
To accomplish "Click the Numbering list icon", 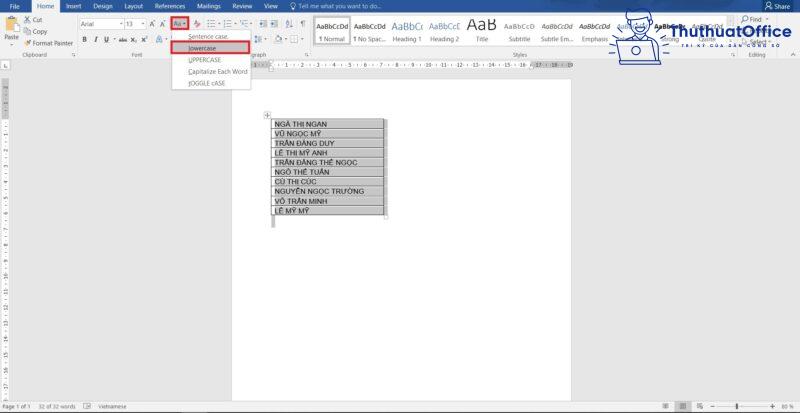I will [228, 24].
